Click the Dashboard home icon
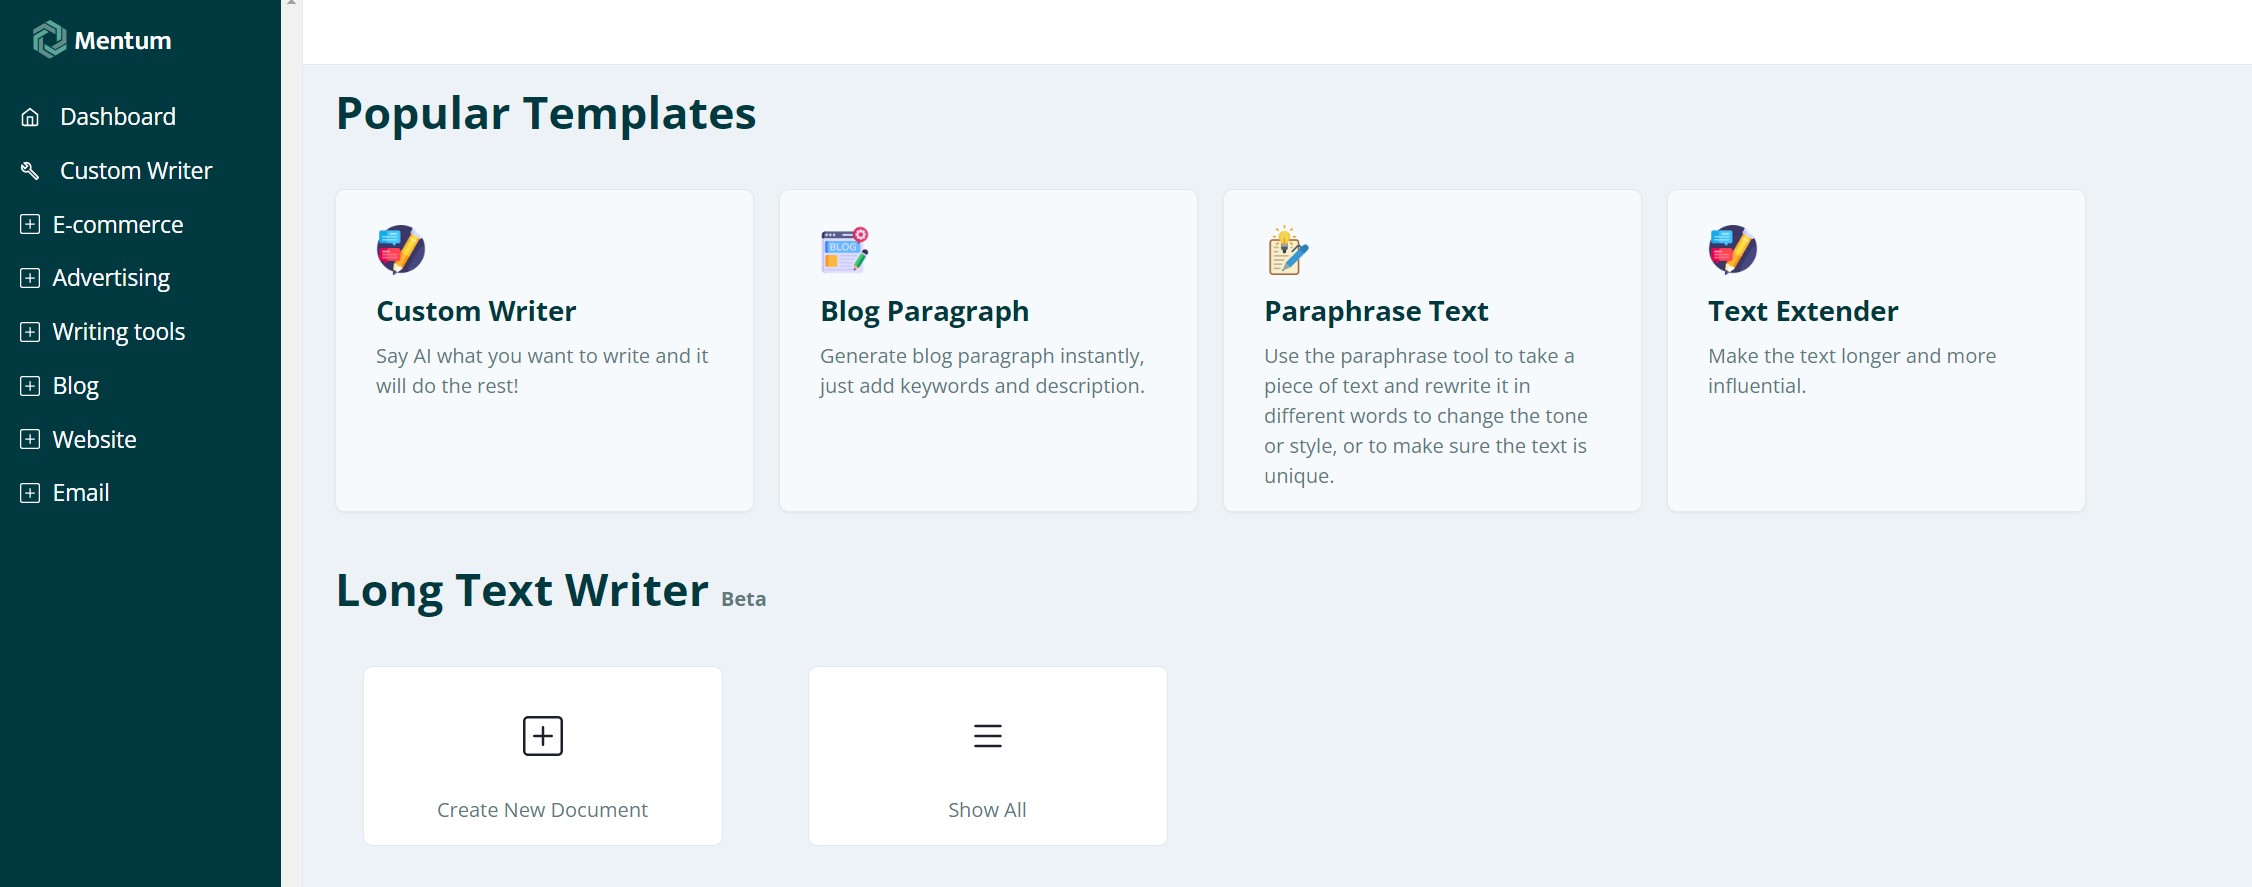Viewport: 2252px width, 887px height. click(x=30, y=117)
